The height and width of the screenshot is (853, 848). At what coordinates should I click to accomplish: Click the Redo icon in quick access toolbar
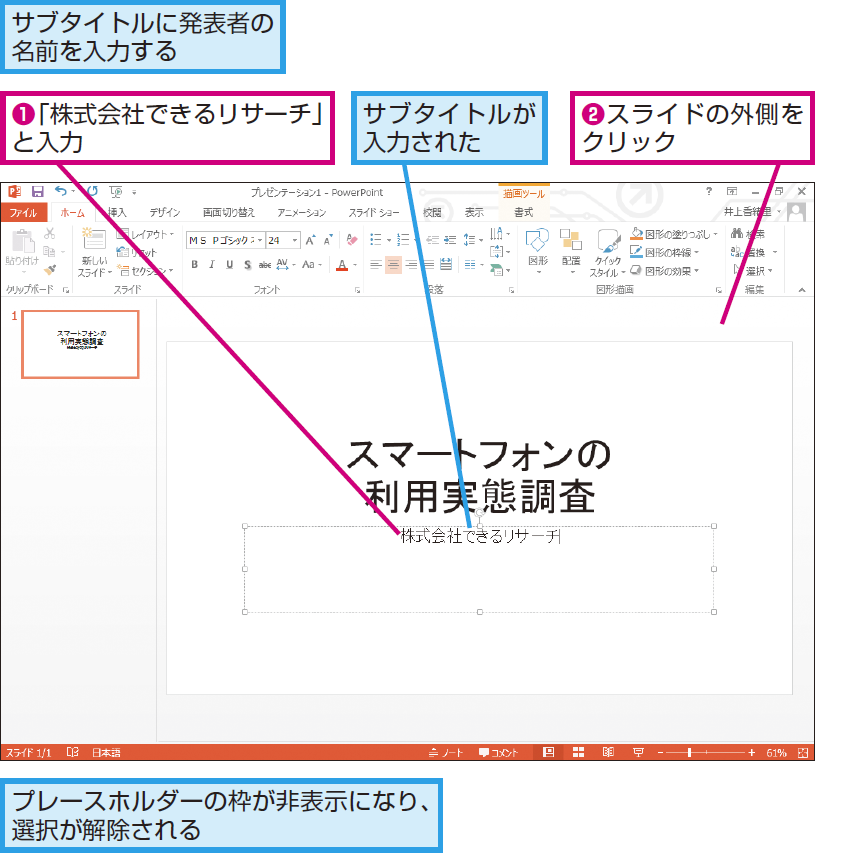[92, 191]
